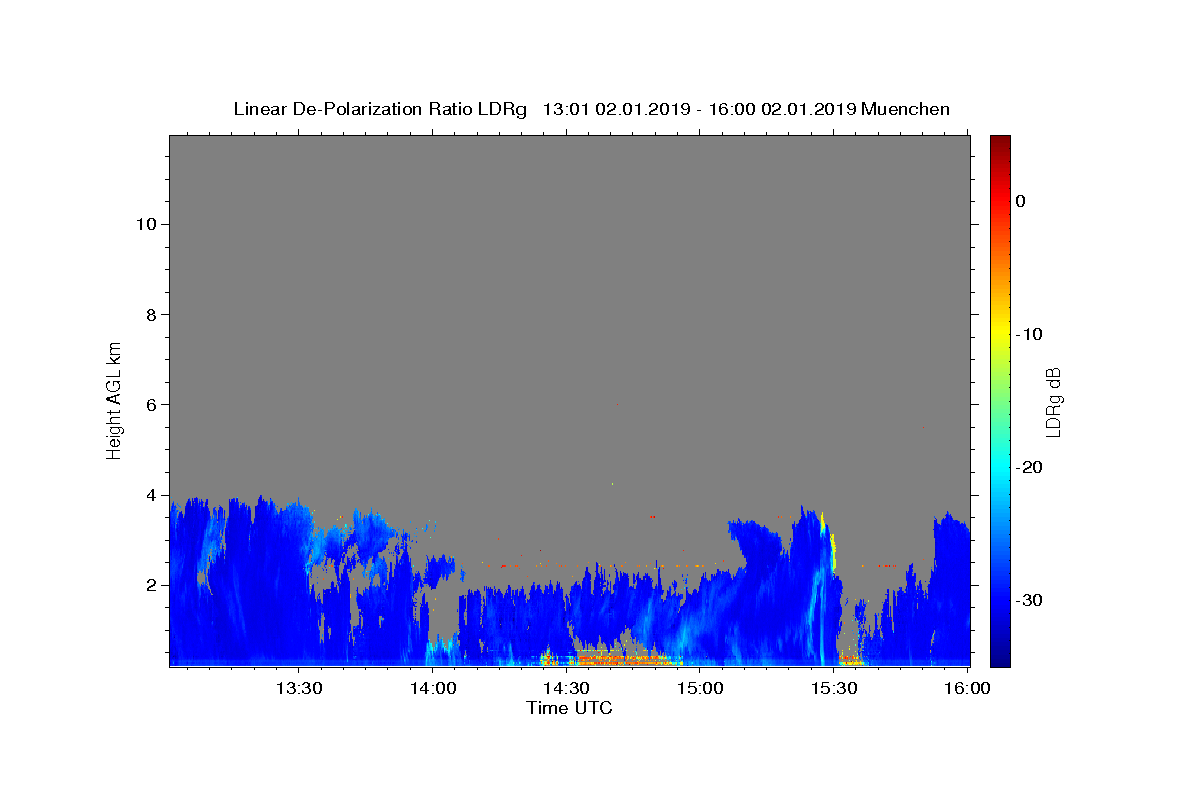Click the start time '13:01 02.01.2019' in title
The height and width of the screenshot is (800, 1200).
pos(615,109)
